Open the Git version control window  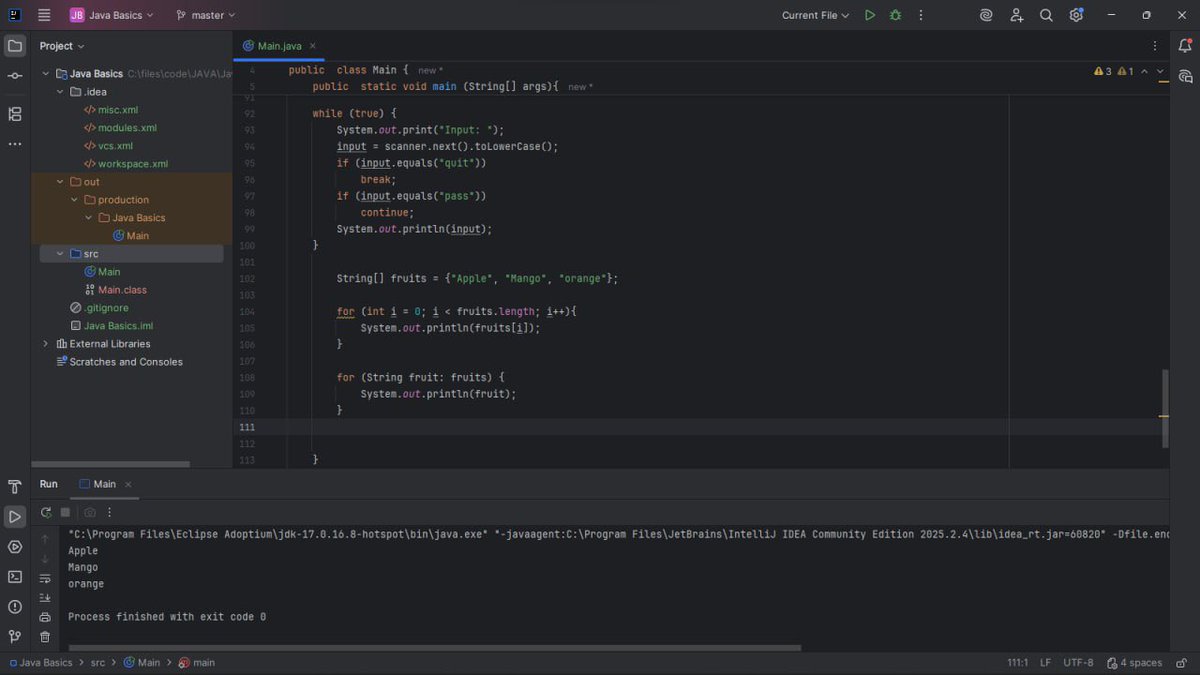[x=15, y=636]
